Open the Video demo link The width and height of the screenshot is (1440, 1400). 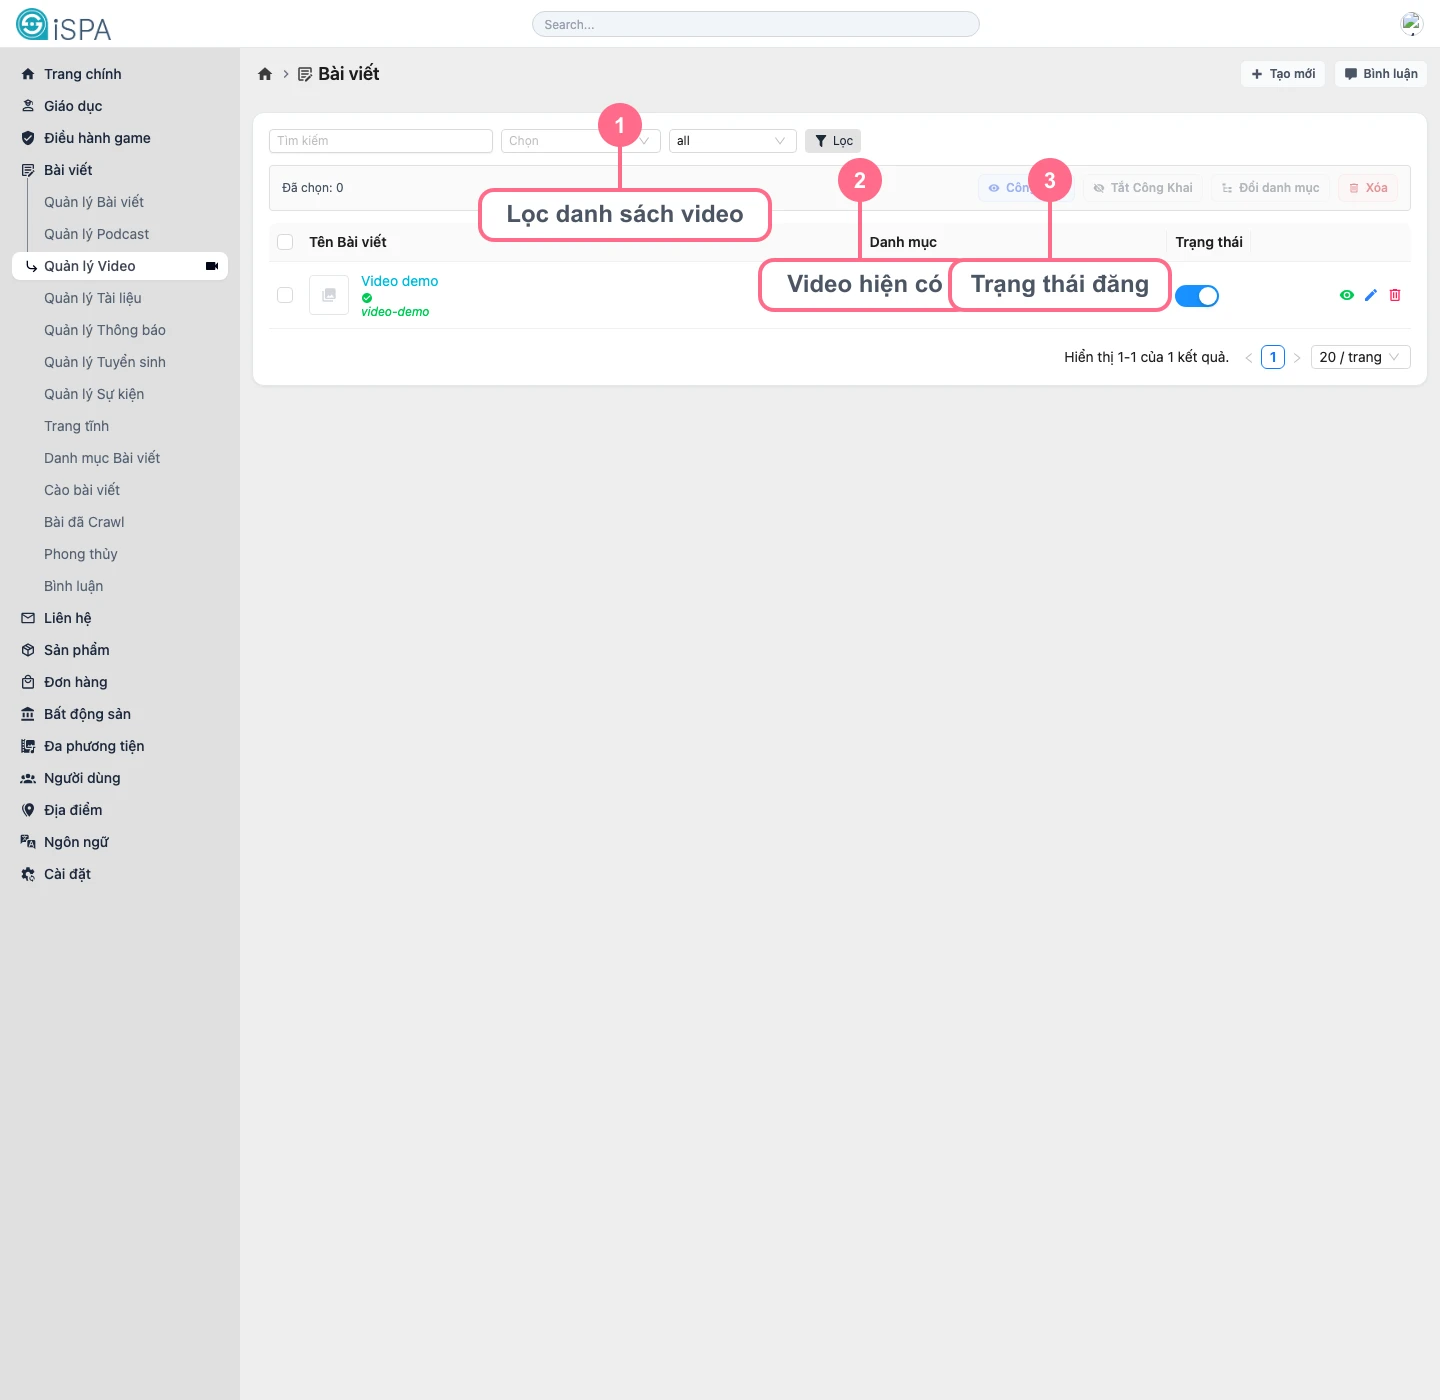click(399, 281)
